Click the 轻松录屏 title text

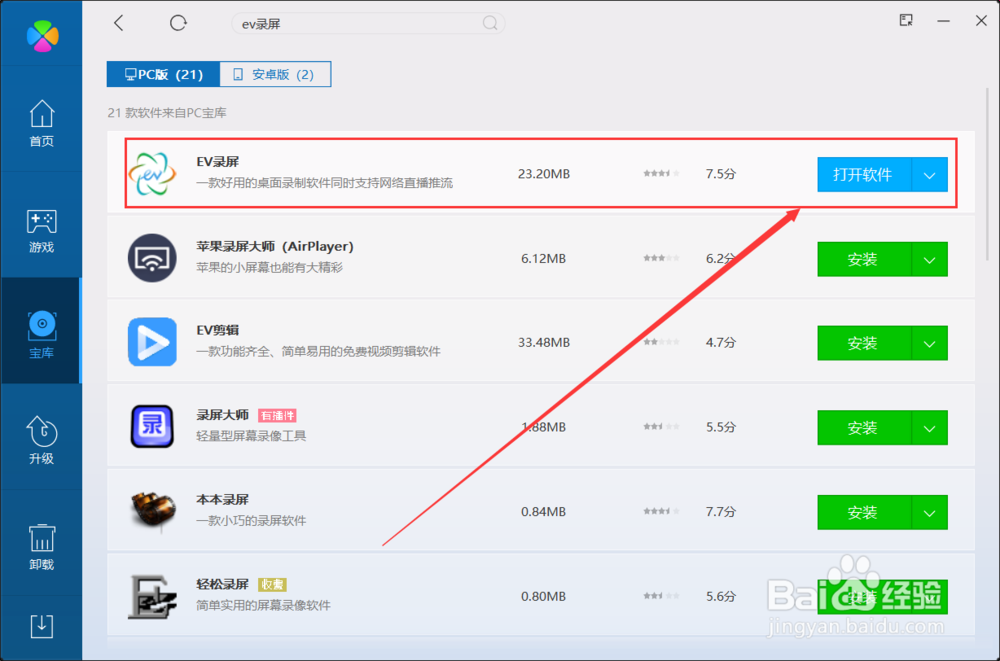tap(223, 584)
